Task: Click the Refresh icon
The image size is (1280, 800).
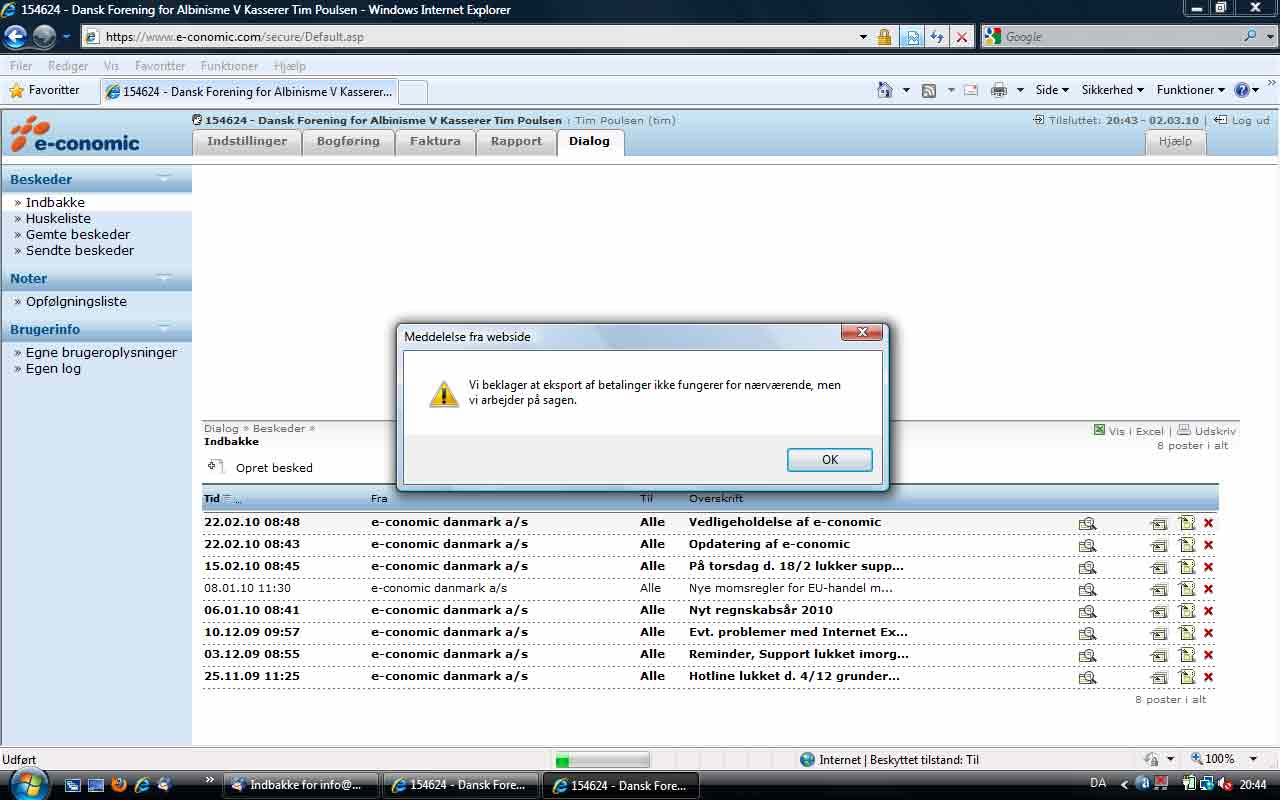Action: pos(936,37)
